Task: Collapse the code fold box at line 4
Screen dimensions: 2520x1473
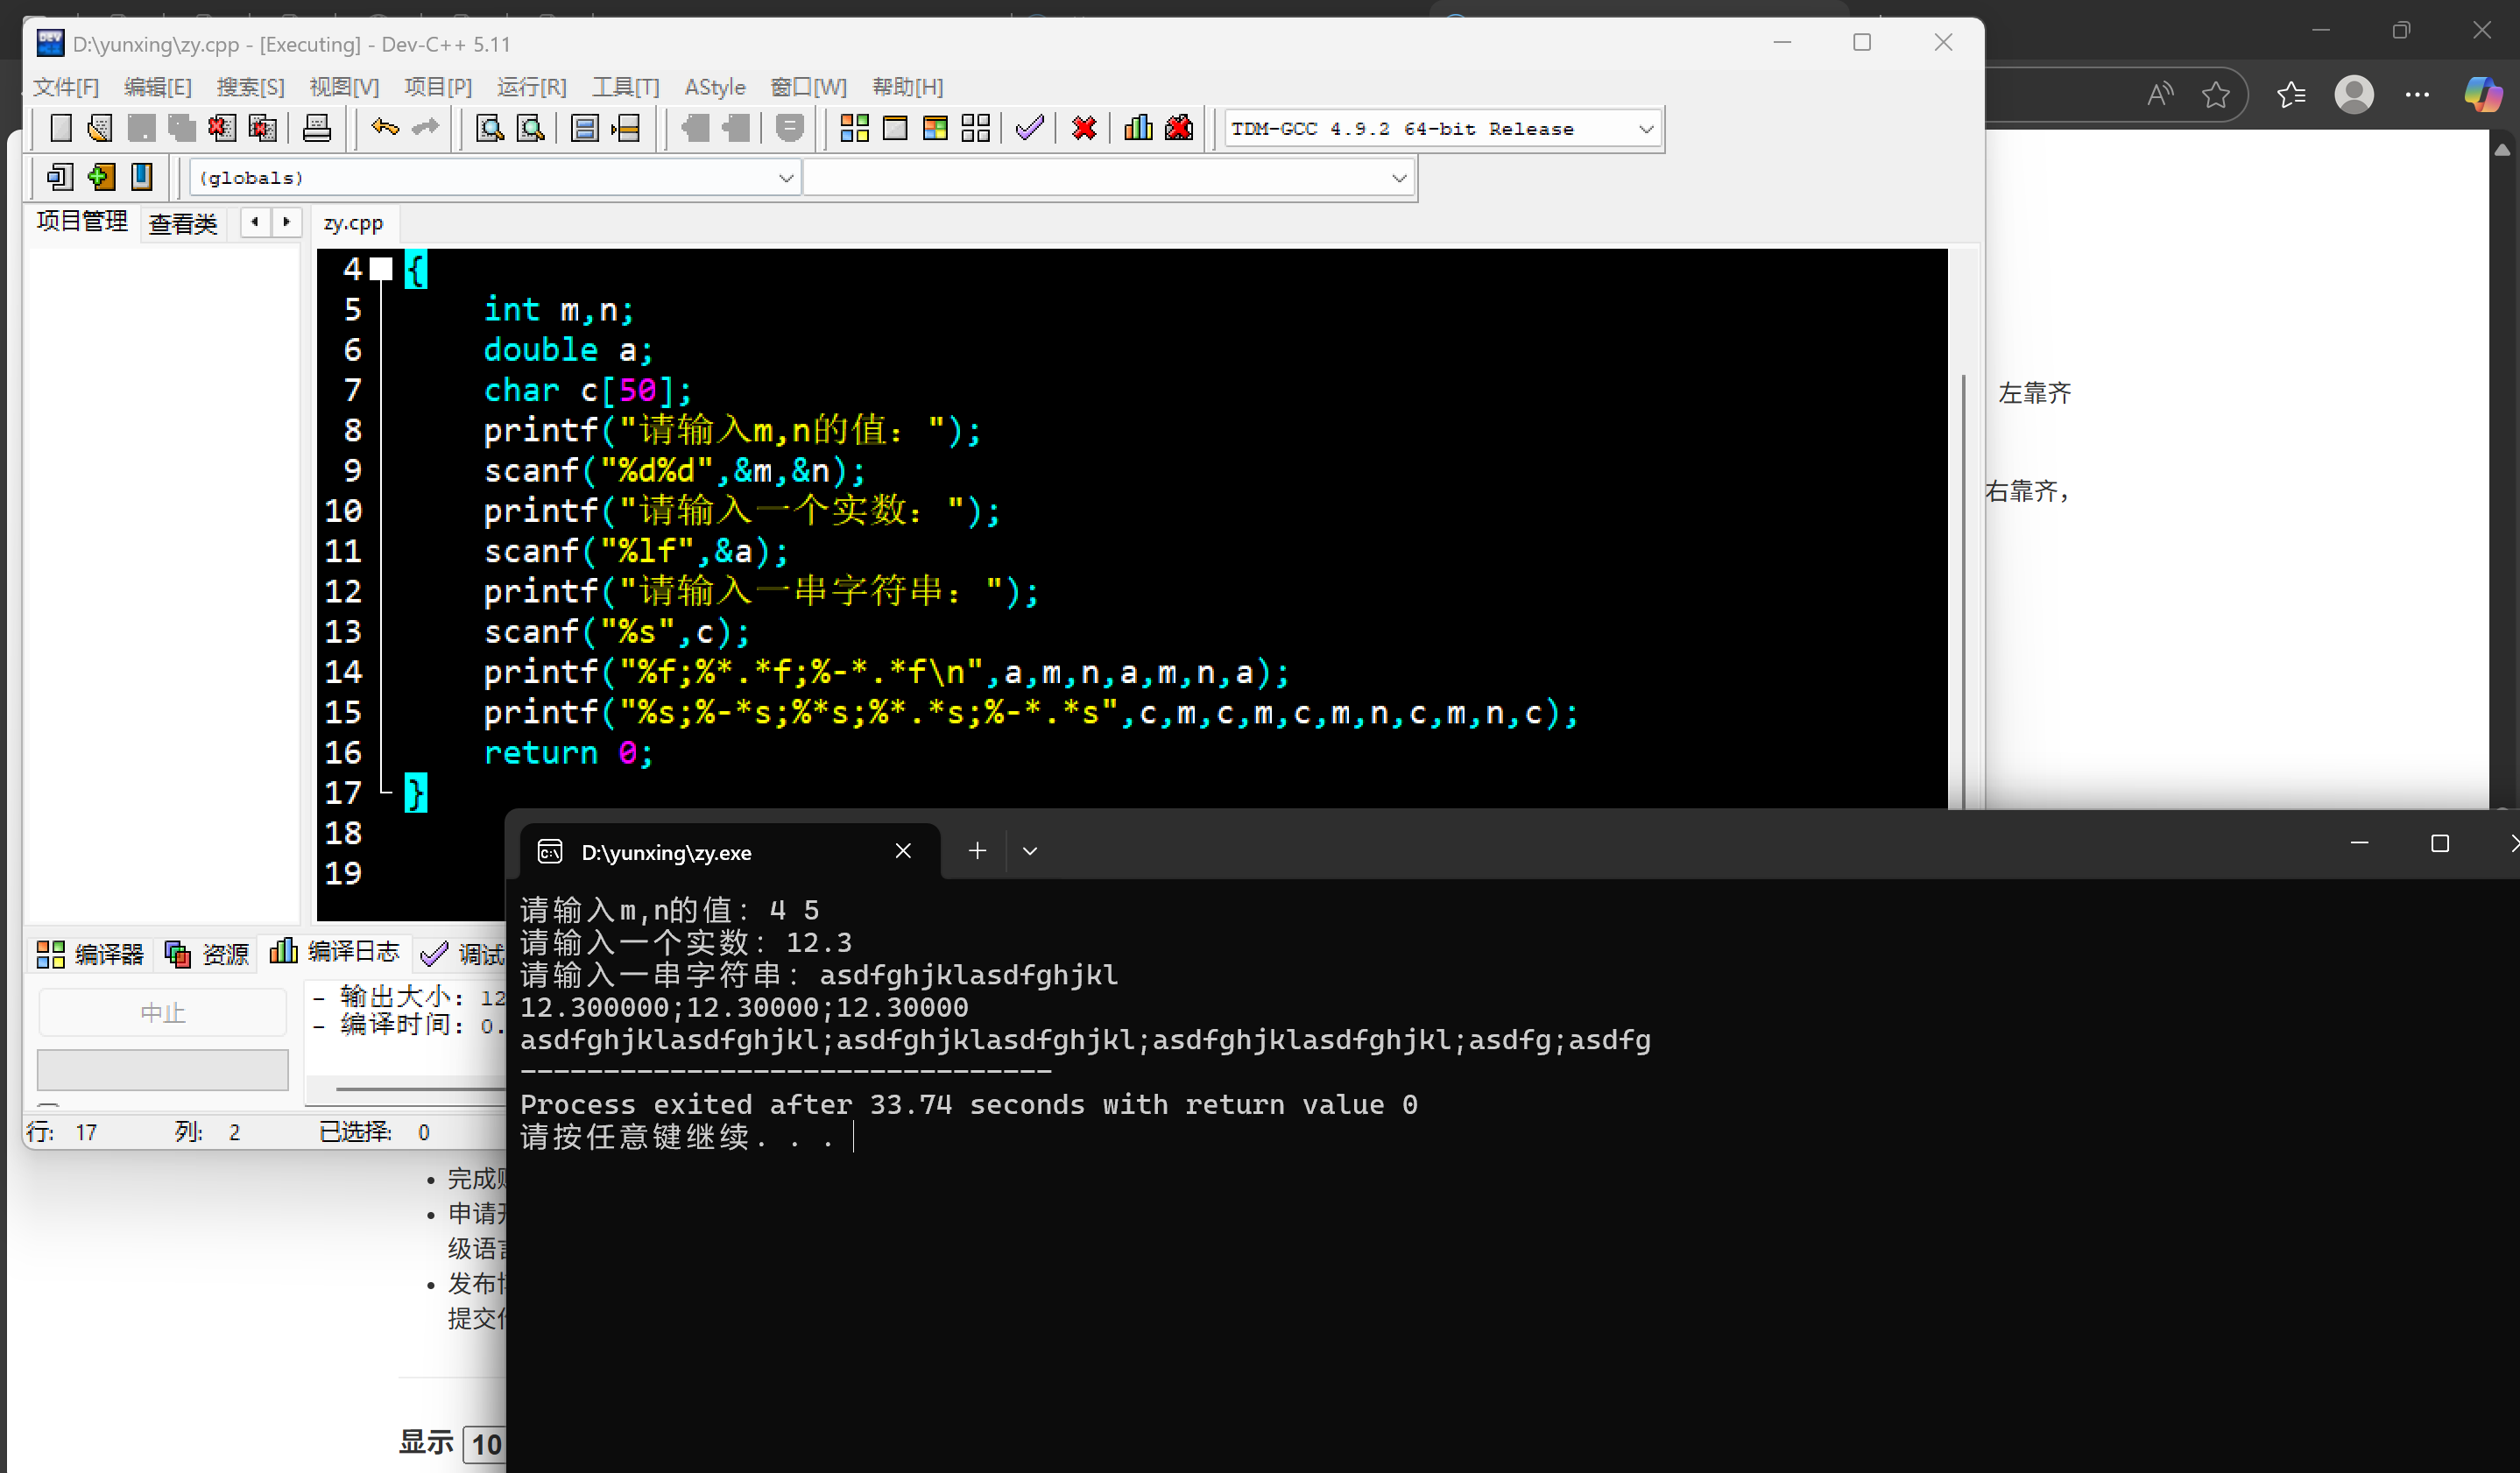Action: pos(381,268)
